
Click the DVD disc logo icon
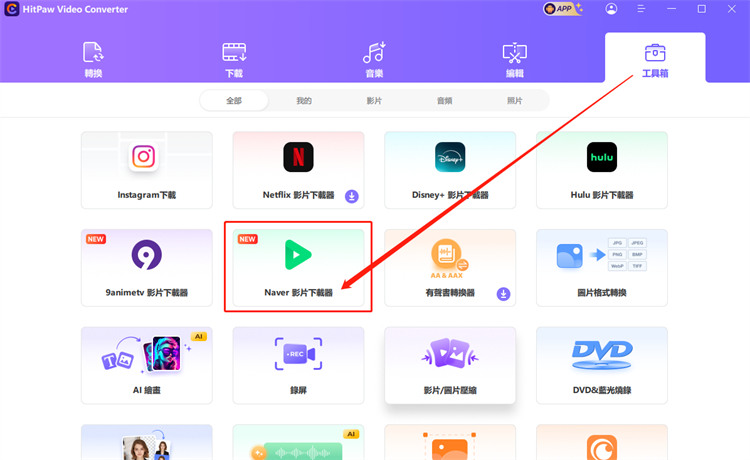coord(602,355)
